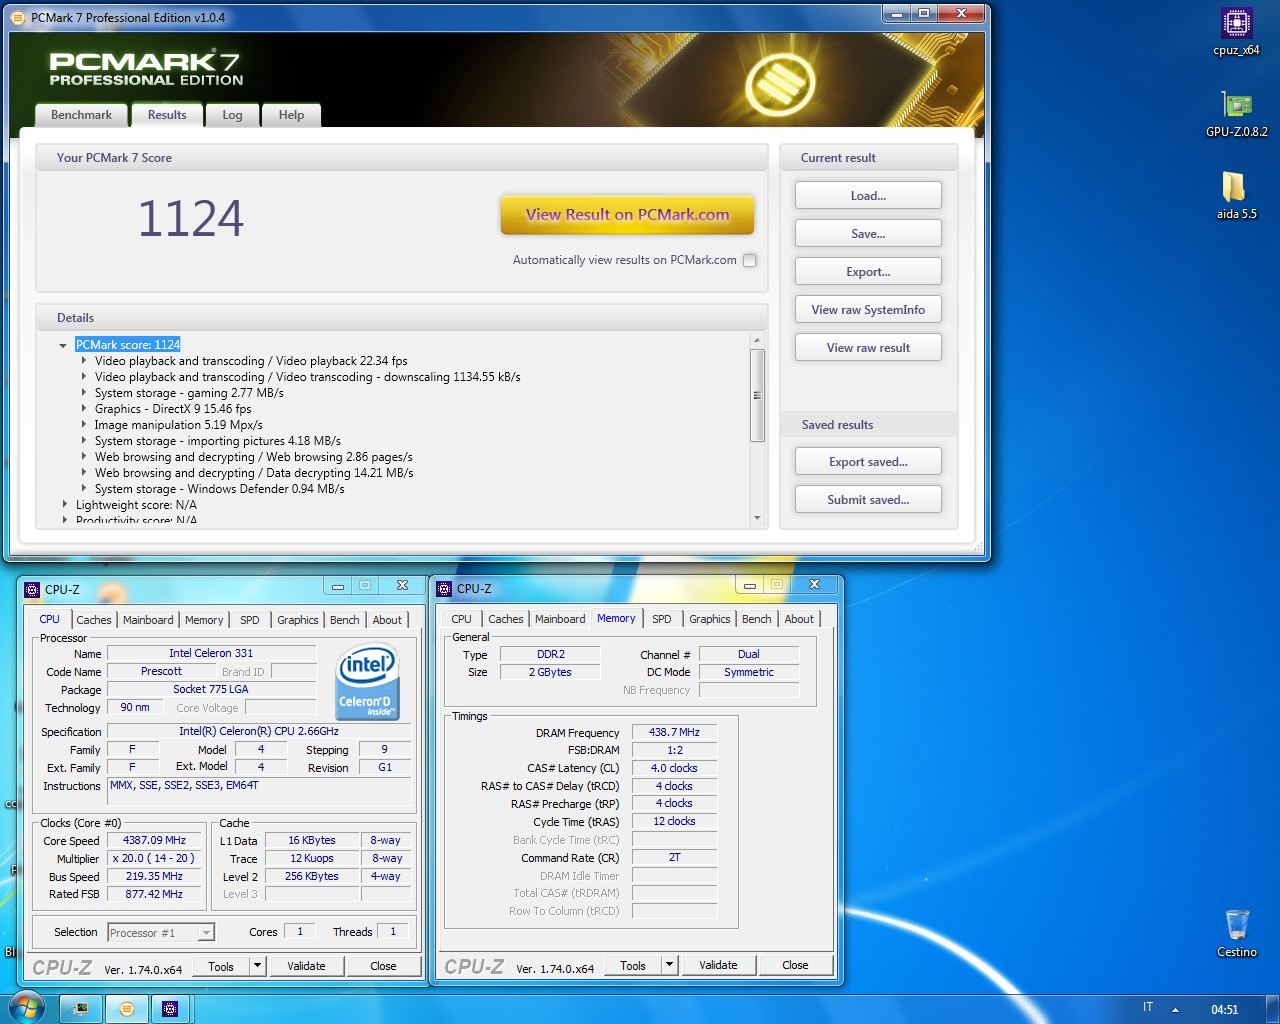Open the aida 5.5 folder icon

[x=1236, y=195]
